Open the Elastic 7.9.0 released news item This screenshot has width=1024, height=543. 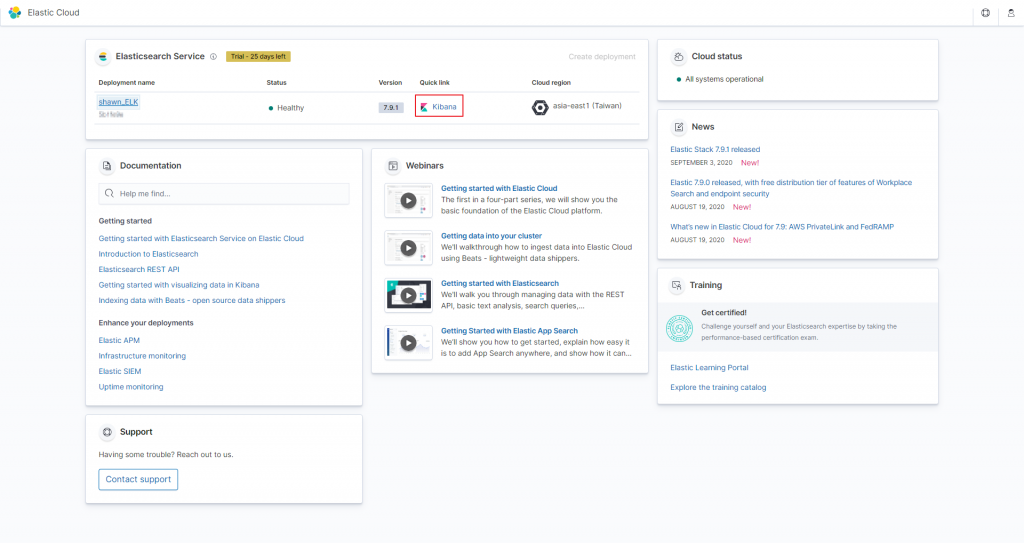(x=791, y=188)
